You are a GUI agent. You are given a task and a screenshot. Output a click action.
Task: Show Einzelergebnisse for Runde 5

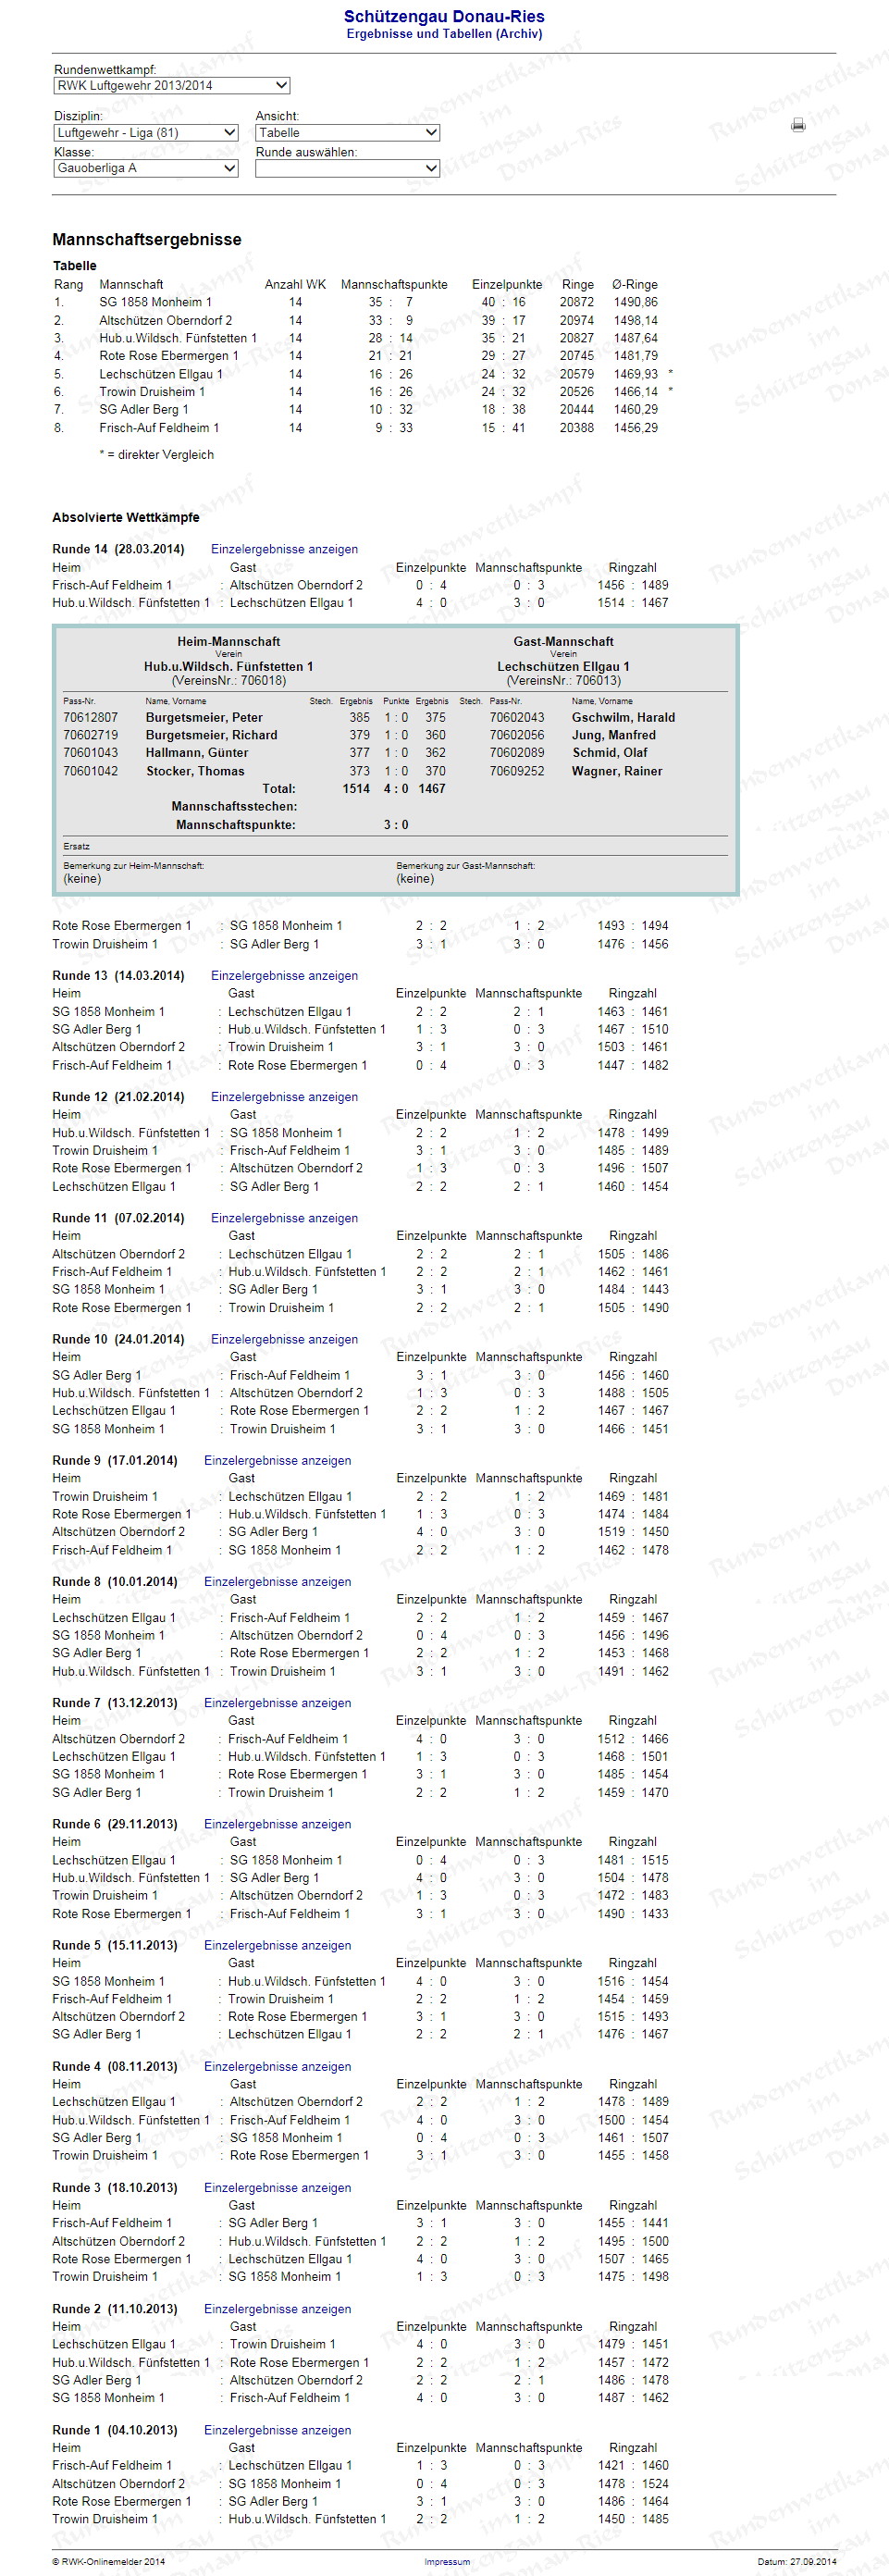pyautogui.click(x=277, y=1945)
